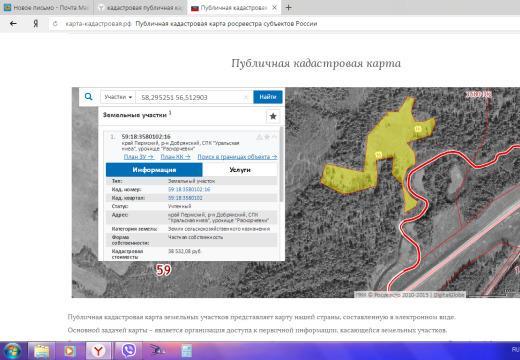Launch Viber from the taskbar
Screen dimensions: 520x360
(x=128, y=351)
